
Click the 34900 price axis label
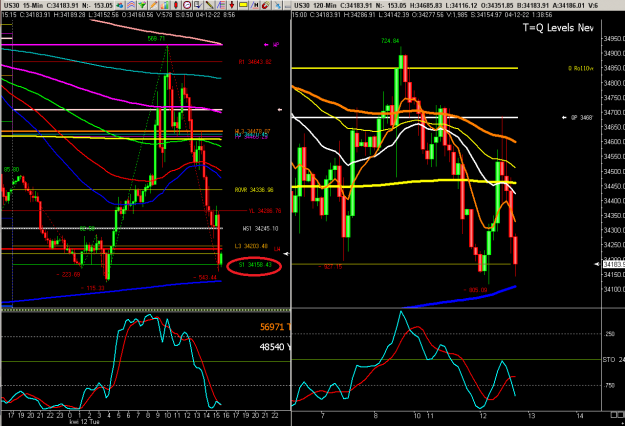614,53
